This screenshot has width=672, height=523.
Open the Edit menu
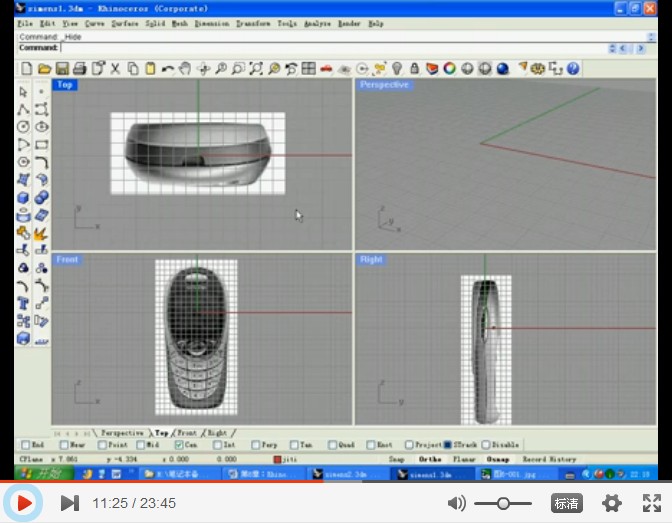48,24
